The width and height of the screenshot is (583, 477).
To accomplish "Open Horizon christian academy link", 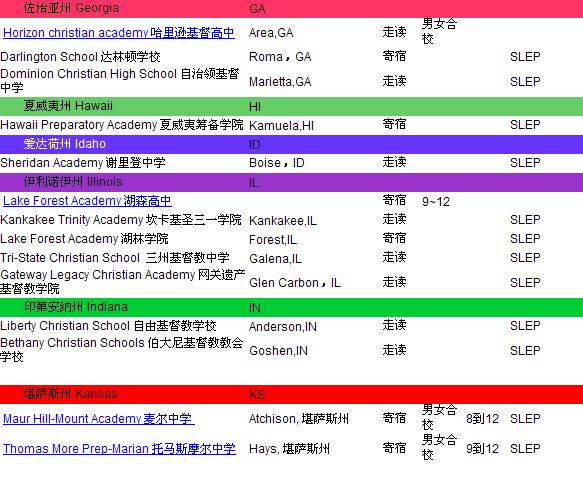I will [119, 33].
